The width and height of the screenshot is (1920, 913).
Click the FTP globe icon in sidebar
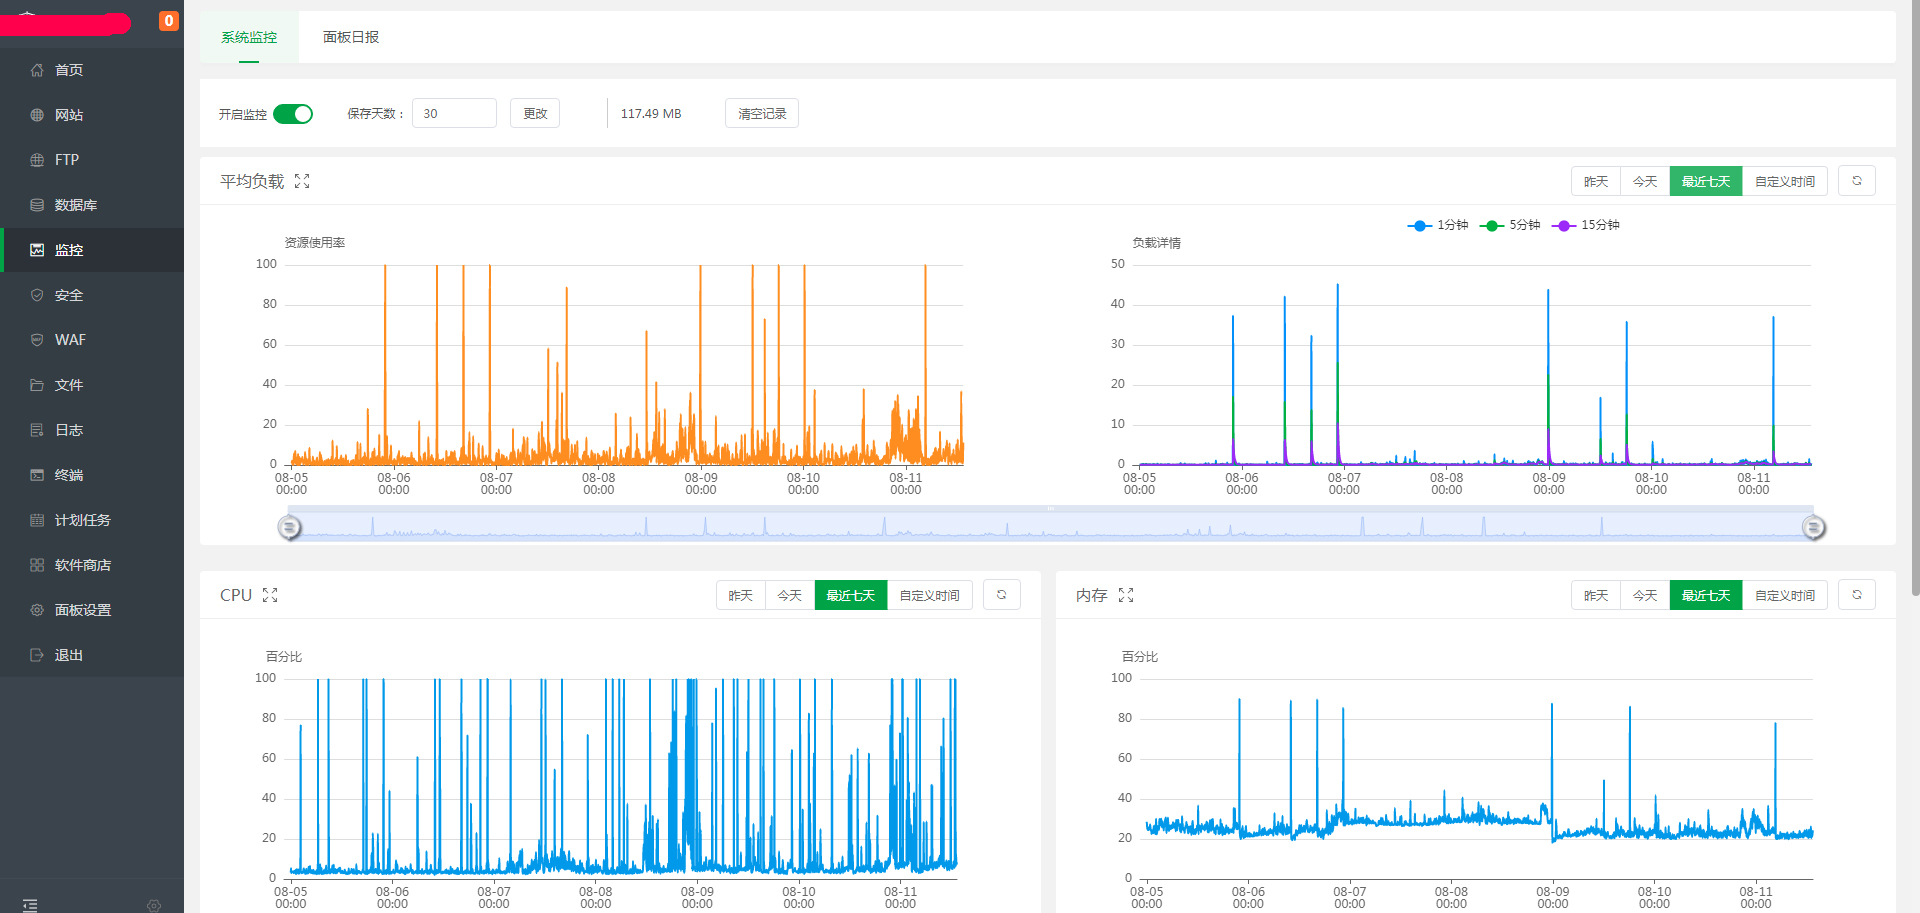(37, 160)
